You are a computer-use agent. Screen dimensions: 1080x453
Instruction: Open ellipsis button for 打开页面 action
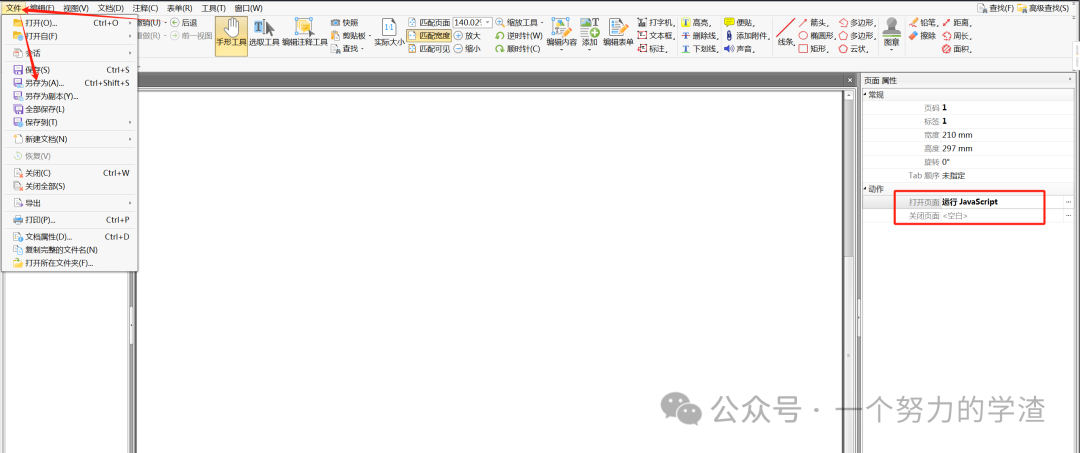point(1069,202)
